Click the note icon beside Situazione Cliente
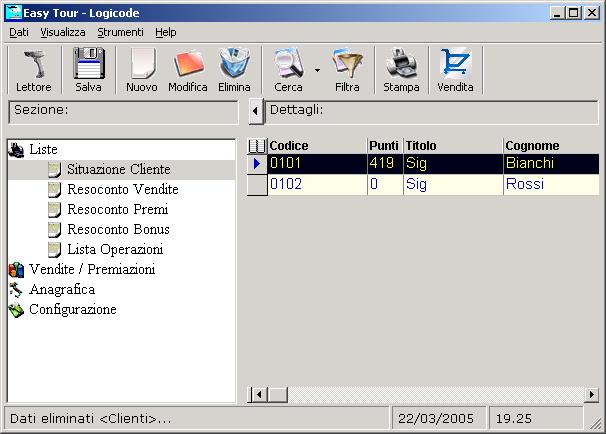The height and width of the screenshot is (434, 606). (54, 170)
